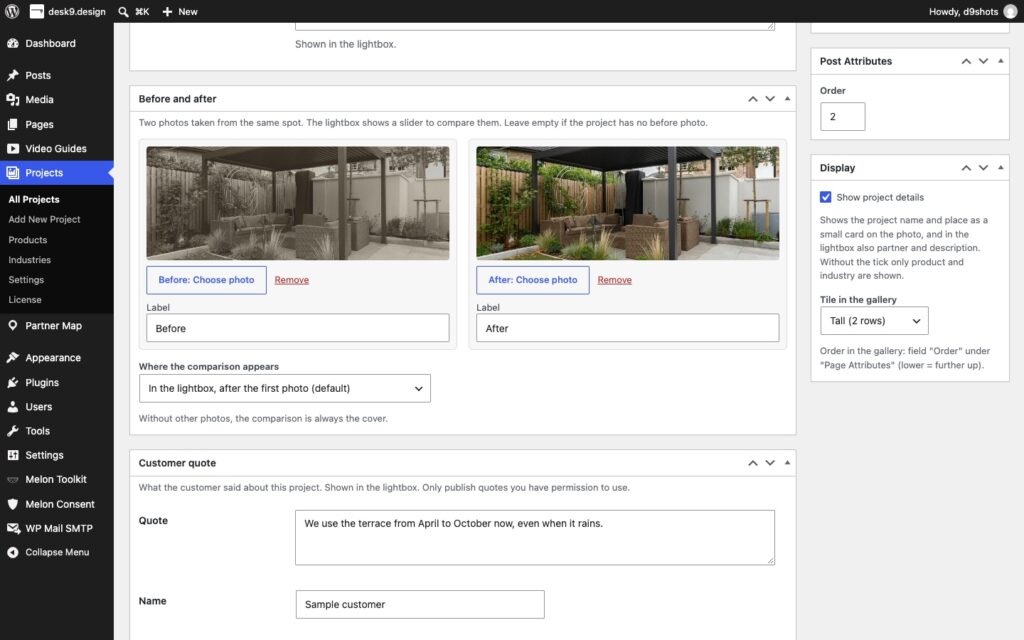The width and height of the screenshot is (1024, 640).
Task: Open the search icon in admin bar
Action: coord(123,12)
